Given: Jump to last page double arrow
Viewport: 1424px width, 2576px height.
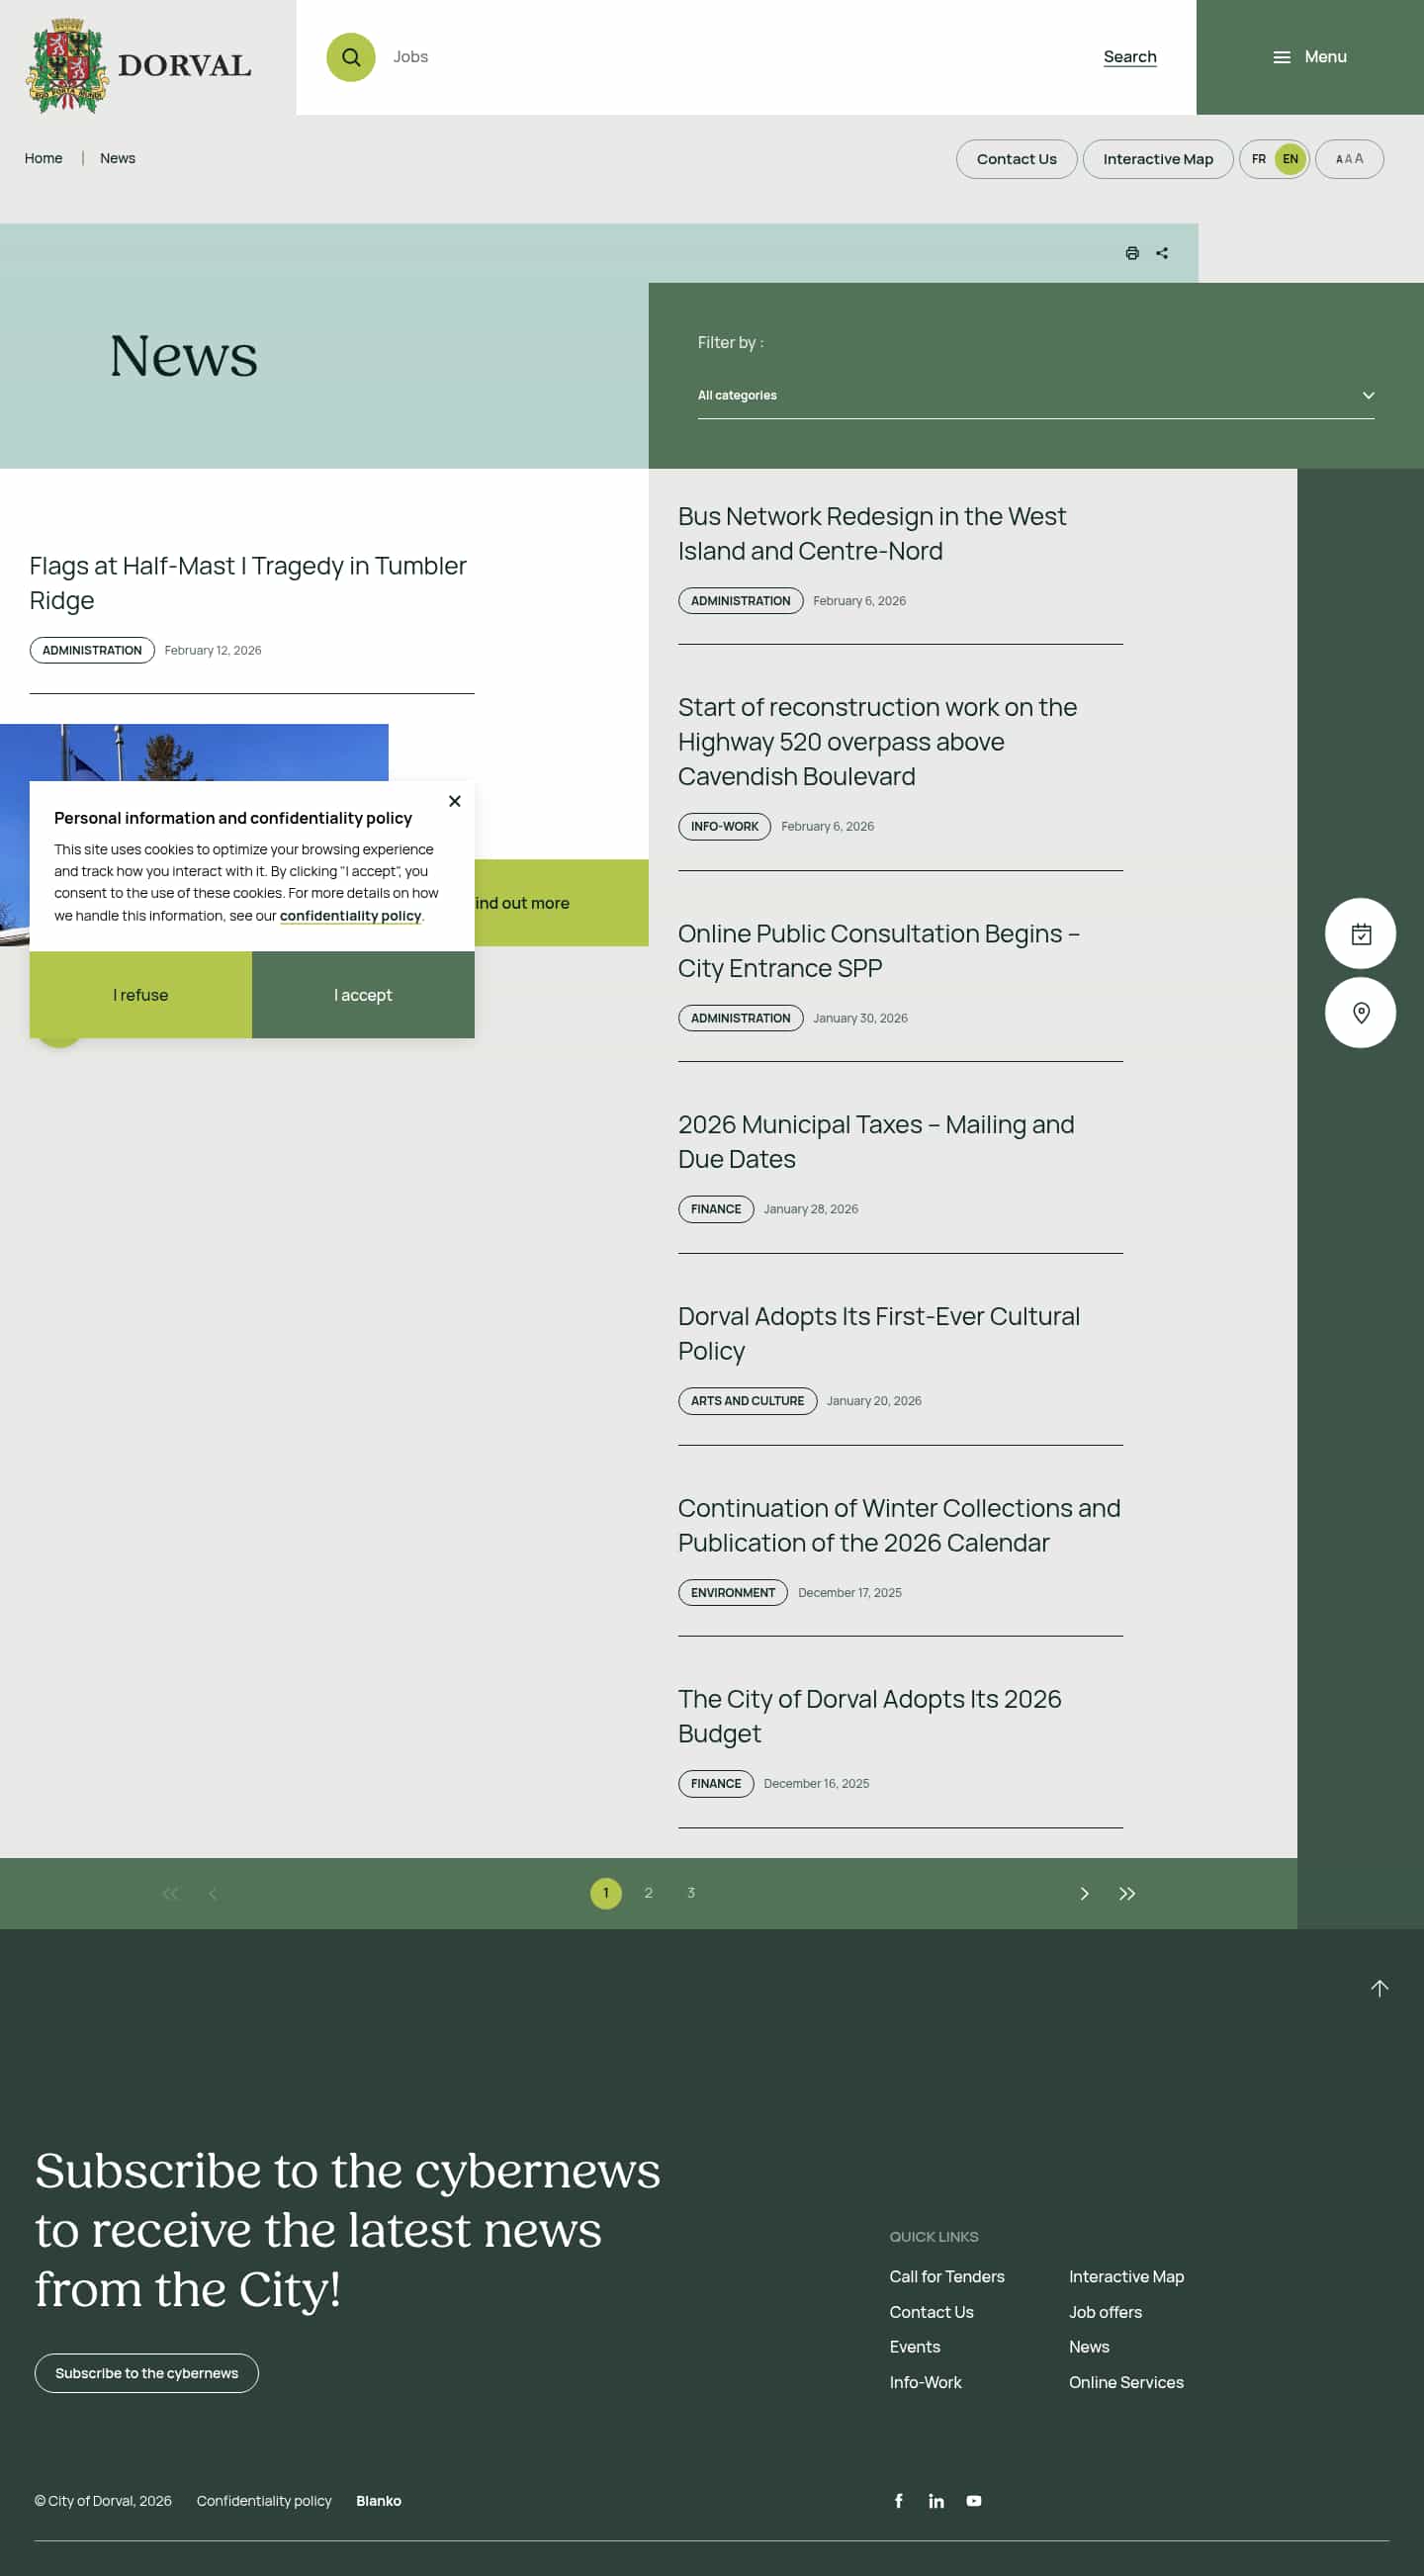Looking at the screenshot, I should pos(1127,1893).
